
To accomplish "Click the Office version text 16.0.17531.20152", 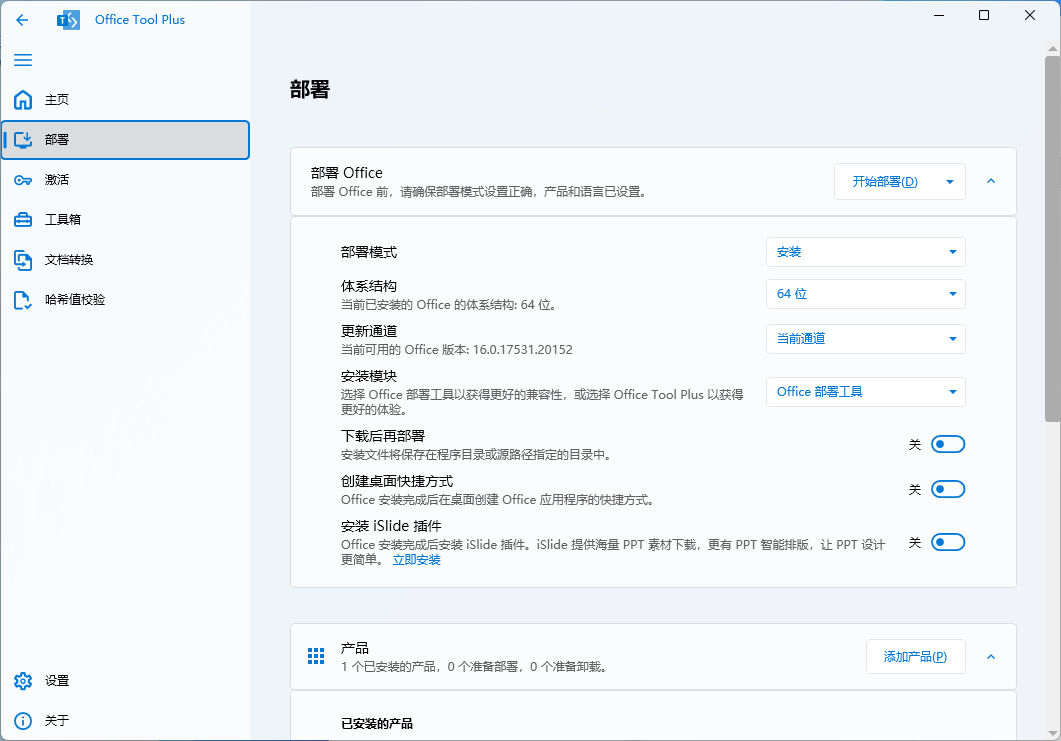I will tap(522, 350).
